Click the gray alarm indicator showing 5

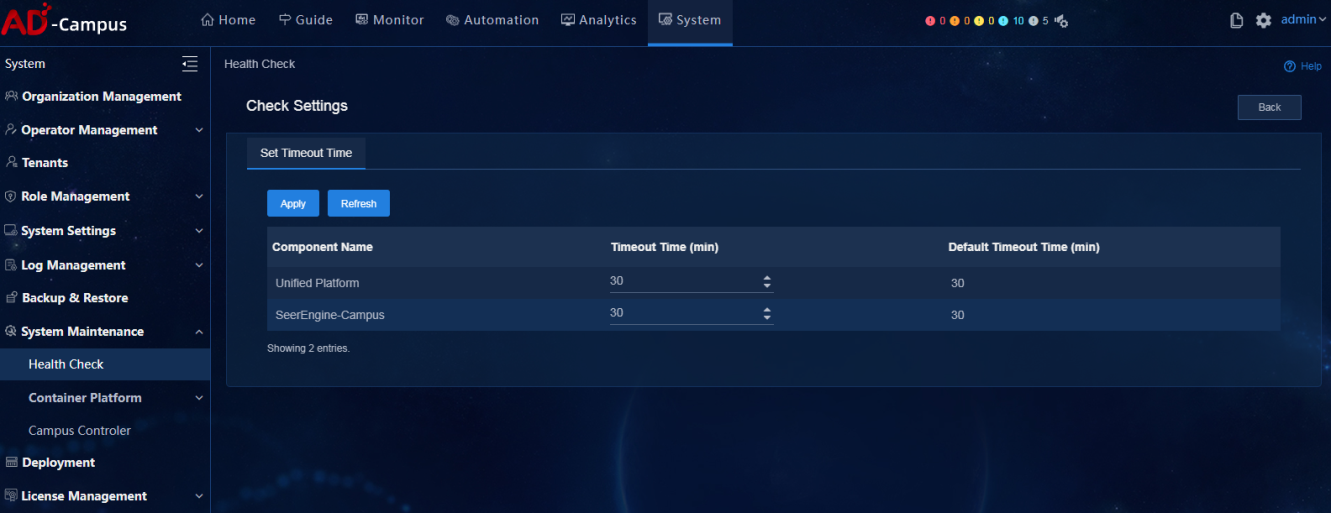point(1039,20)
